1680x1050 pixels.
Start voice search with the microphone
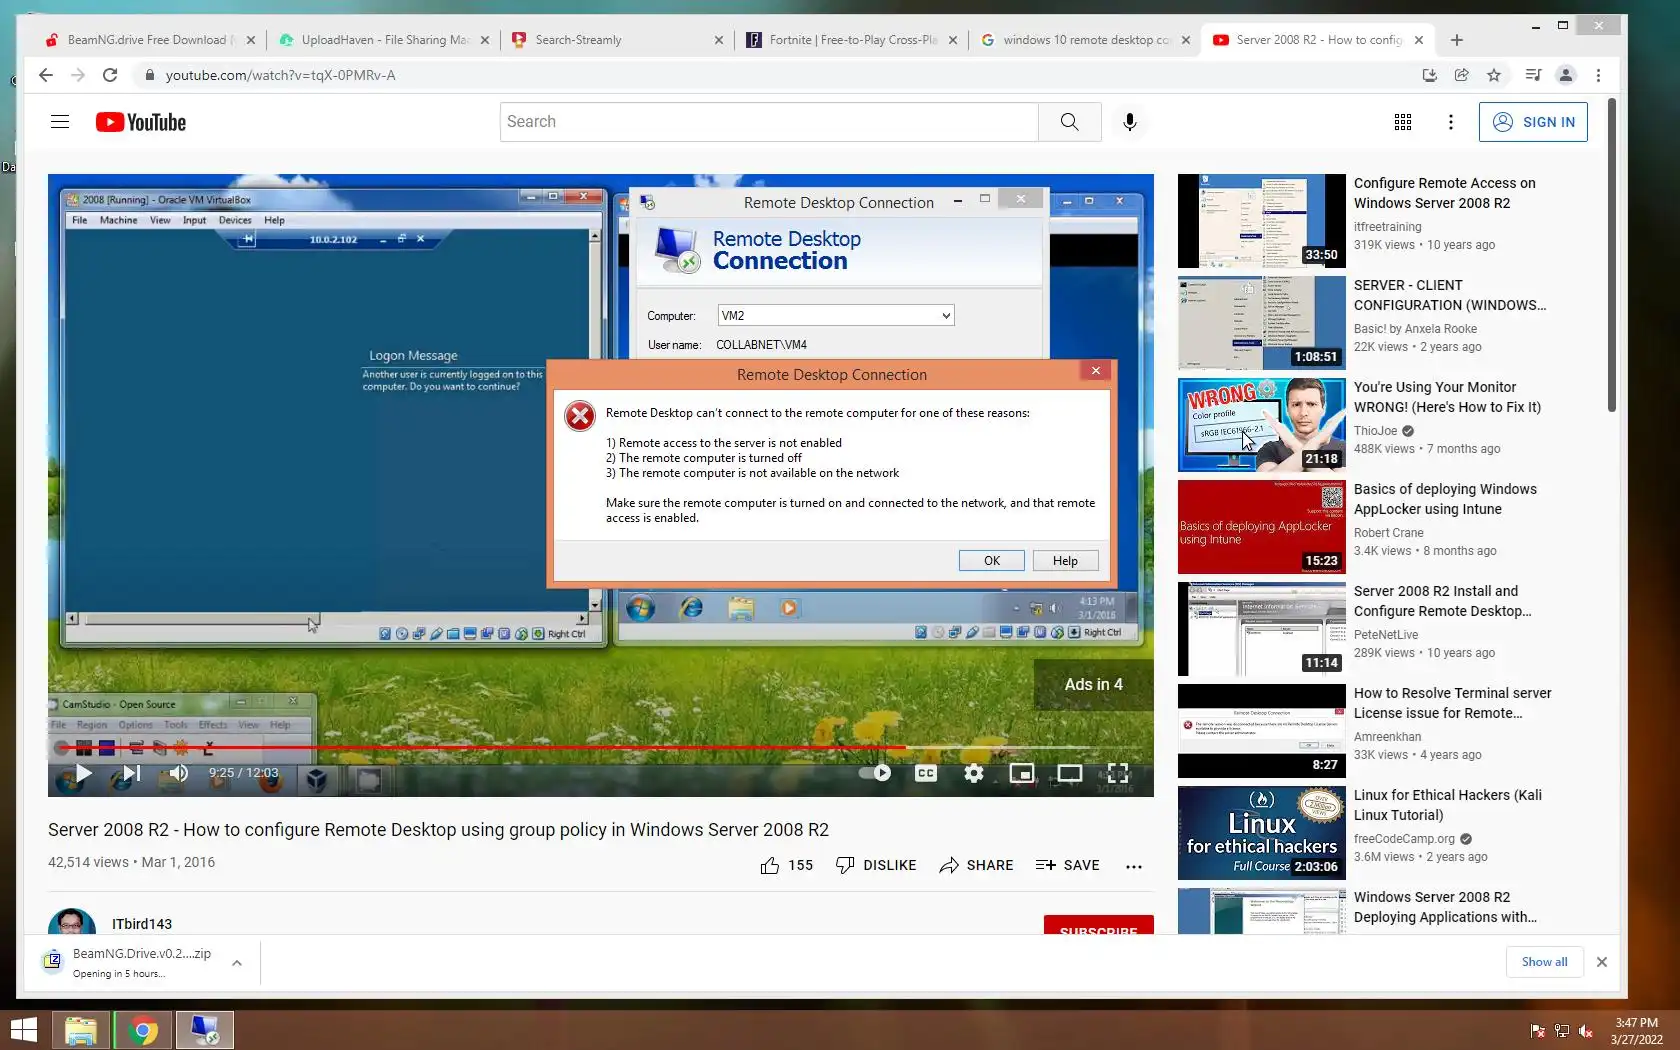point(1129,122)
